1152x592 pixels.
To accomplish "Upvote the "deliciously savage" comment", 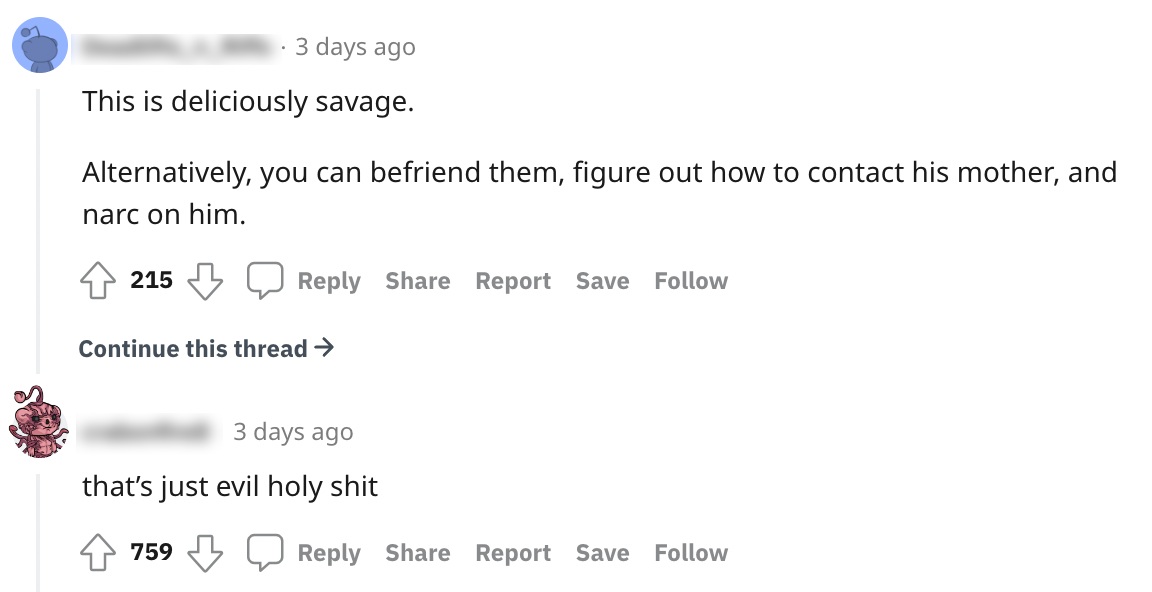I will pos(98,281).
